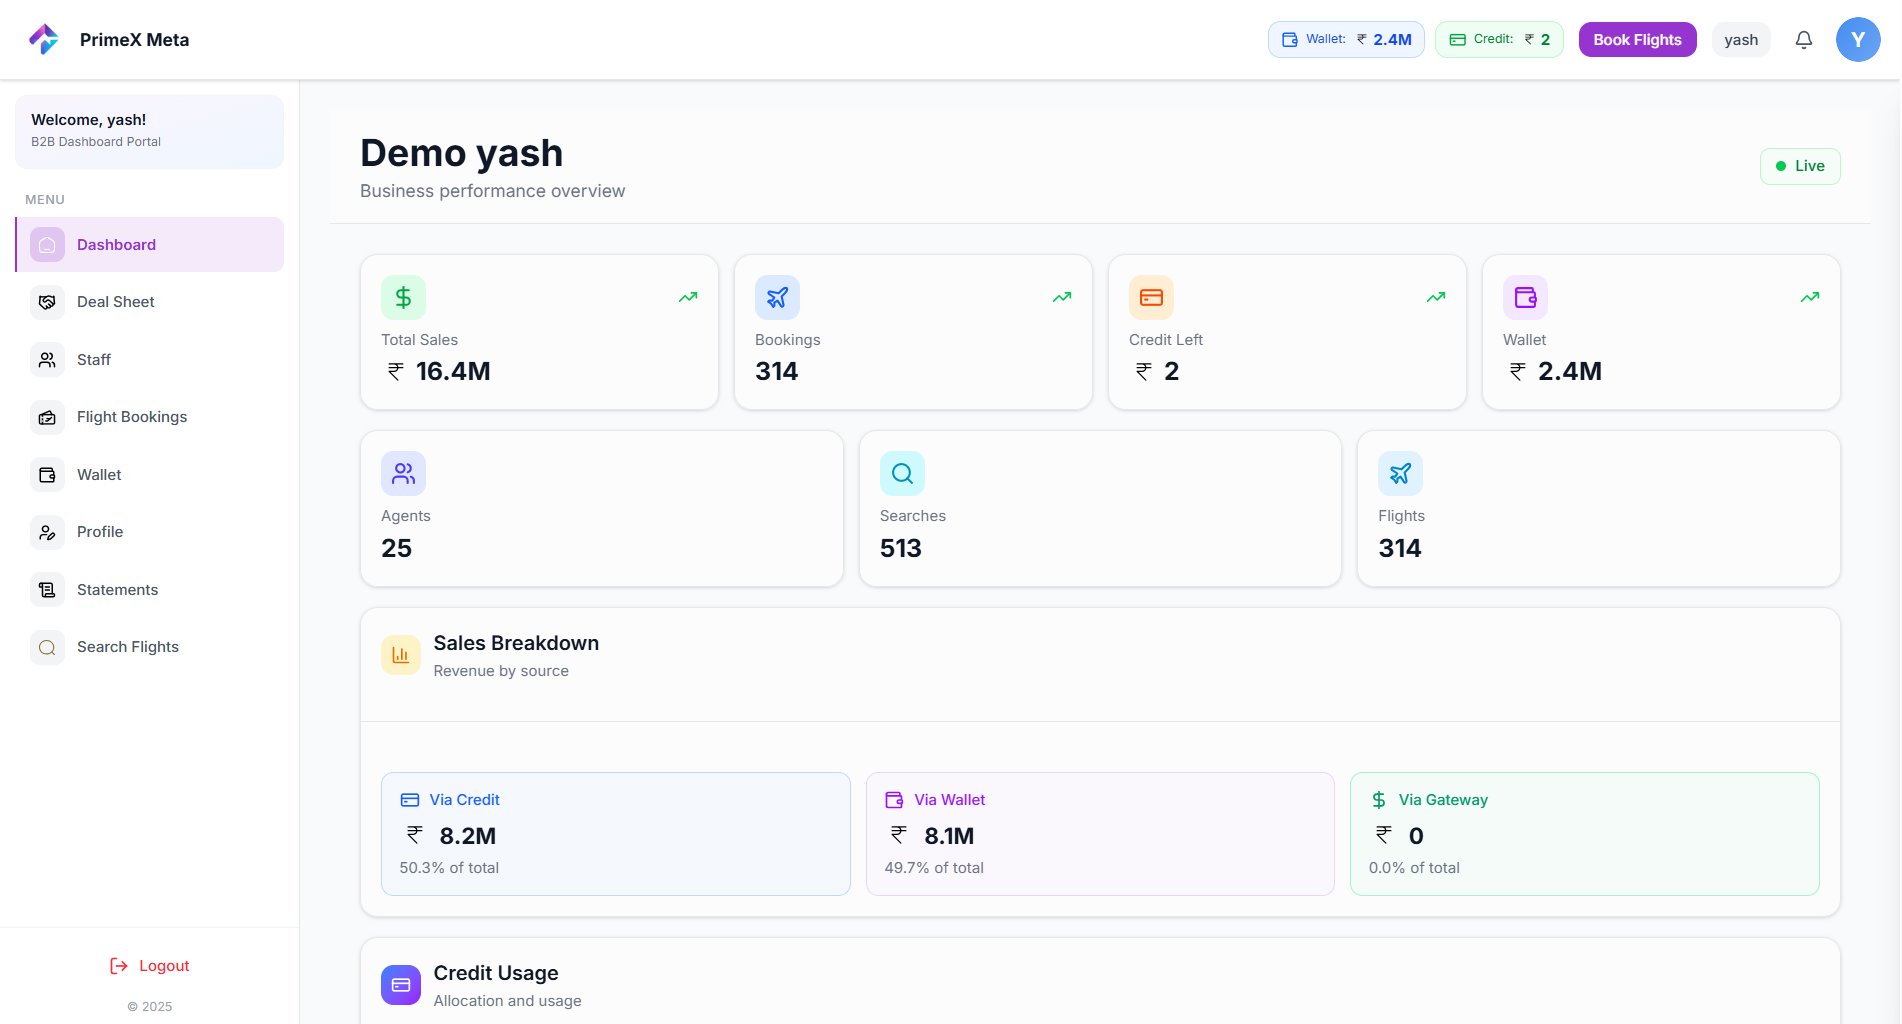Log out using the Logout link

(x=149, y=966)
